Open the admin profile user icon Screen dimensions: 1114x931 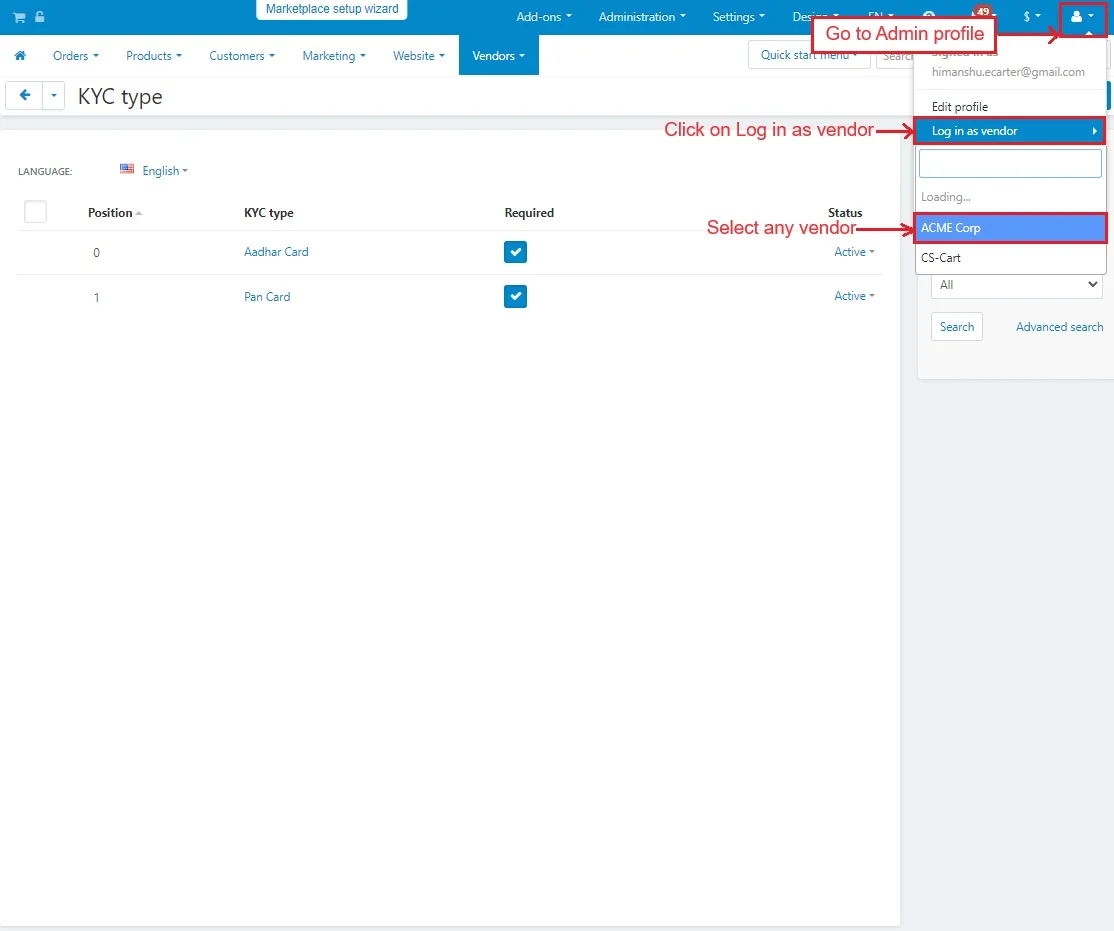tap(1081, 17)
